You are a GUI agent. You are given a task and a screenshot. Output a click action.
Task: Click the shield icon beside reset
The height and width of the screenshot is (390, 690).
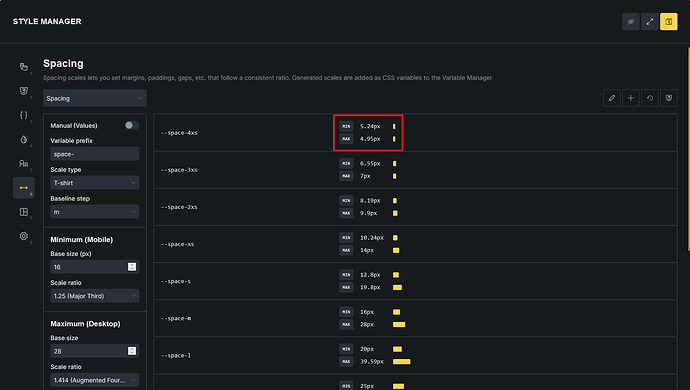(668, 98)
